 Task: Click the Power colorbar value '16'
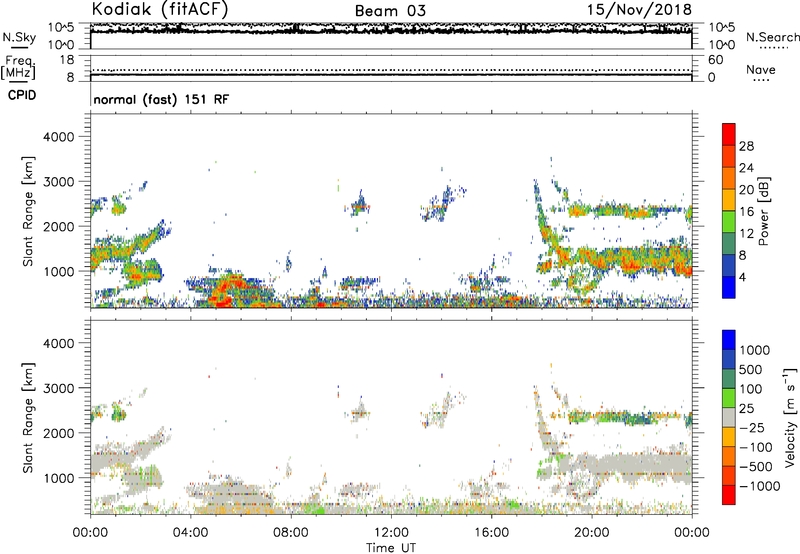746,212
